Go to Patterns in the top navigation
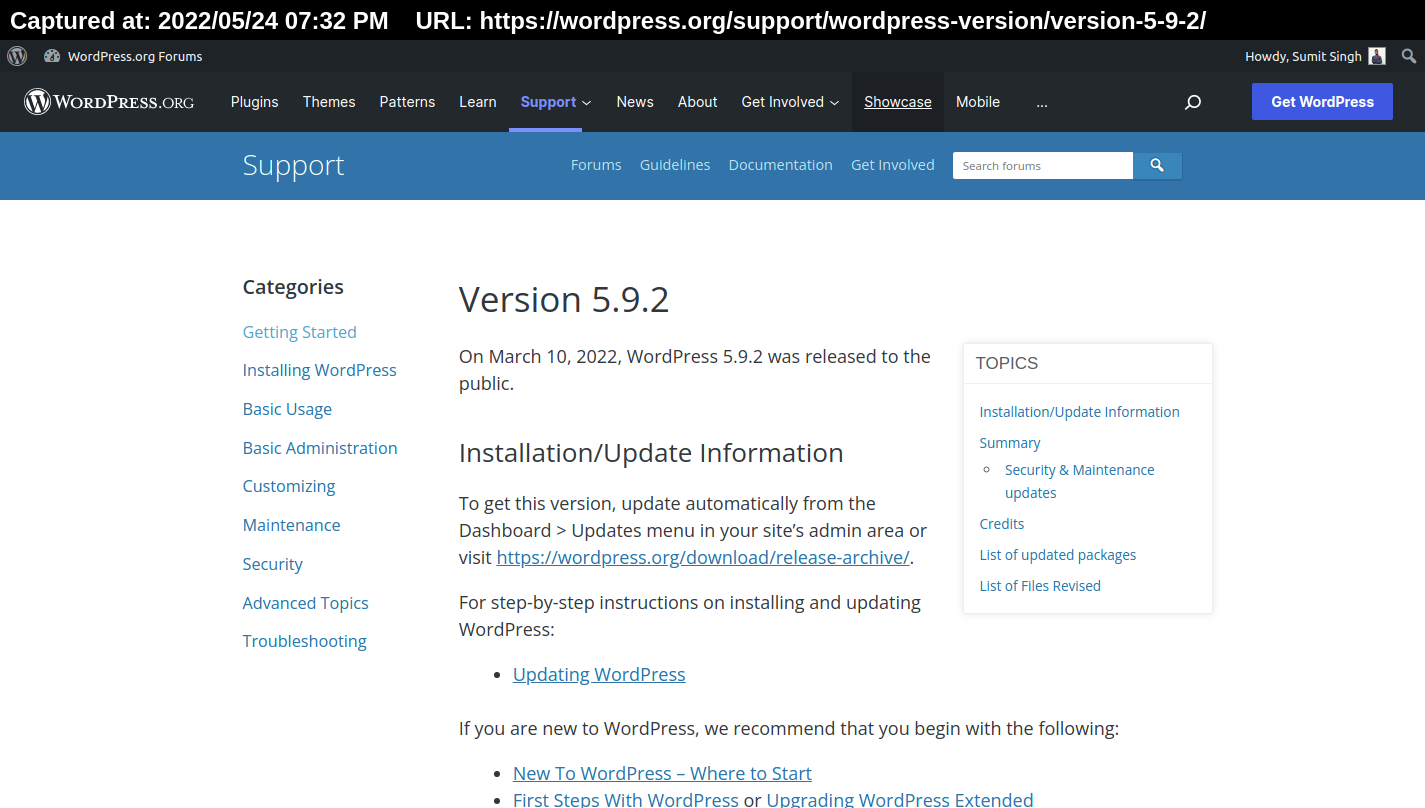The height and width of the screenshot is (808, 1425). tap(407, 102)
